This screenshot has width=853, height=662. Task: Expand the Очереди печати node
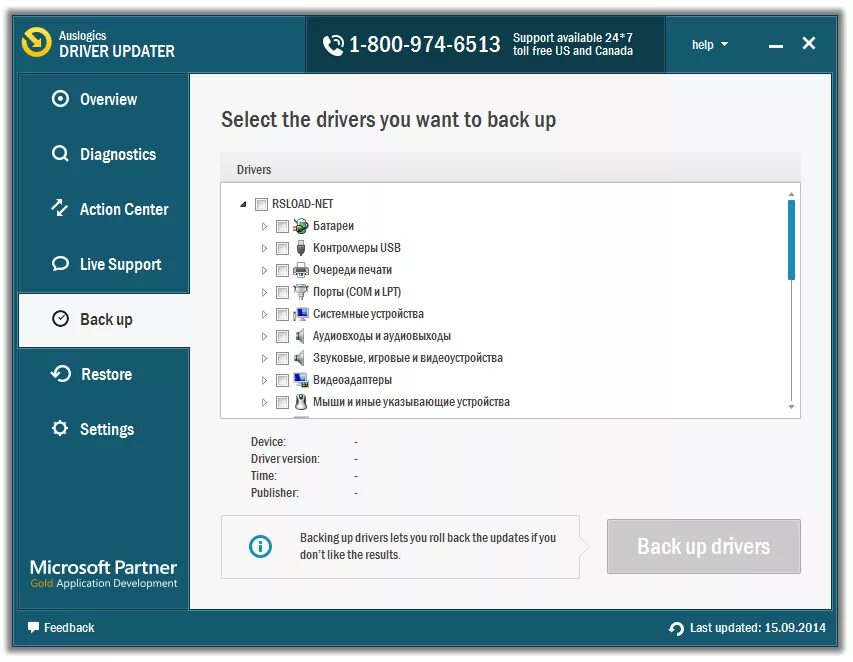[x=263, y=269]
